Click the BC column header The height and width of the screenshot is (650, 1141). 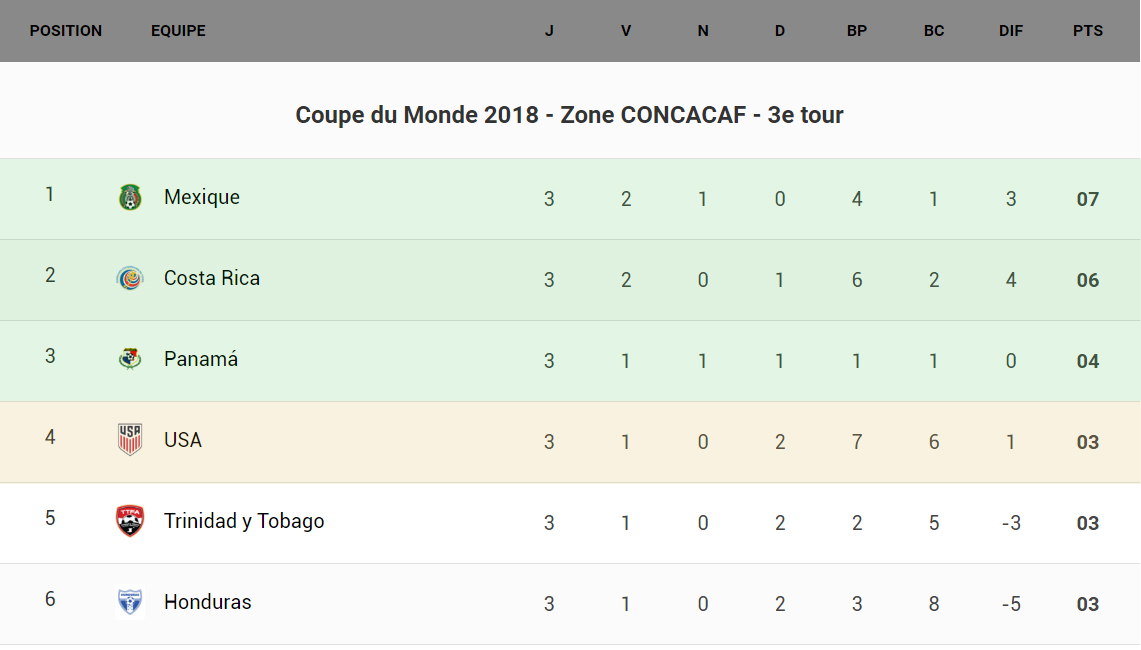934,31
